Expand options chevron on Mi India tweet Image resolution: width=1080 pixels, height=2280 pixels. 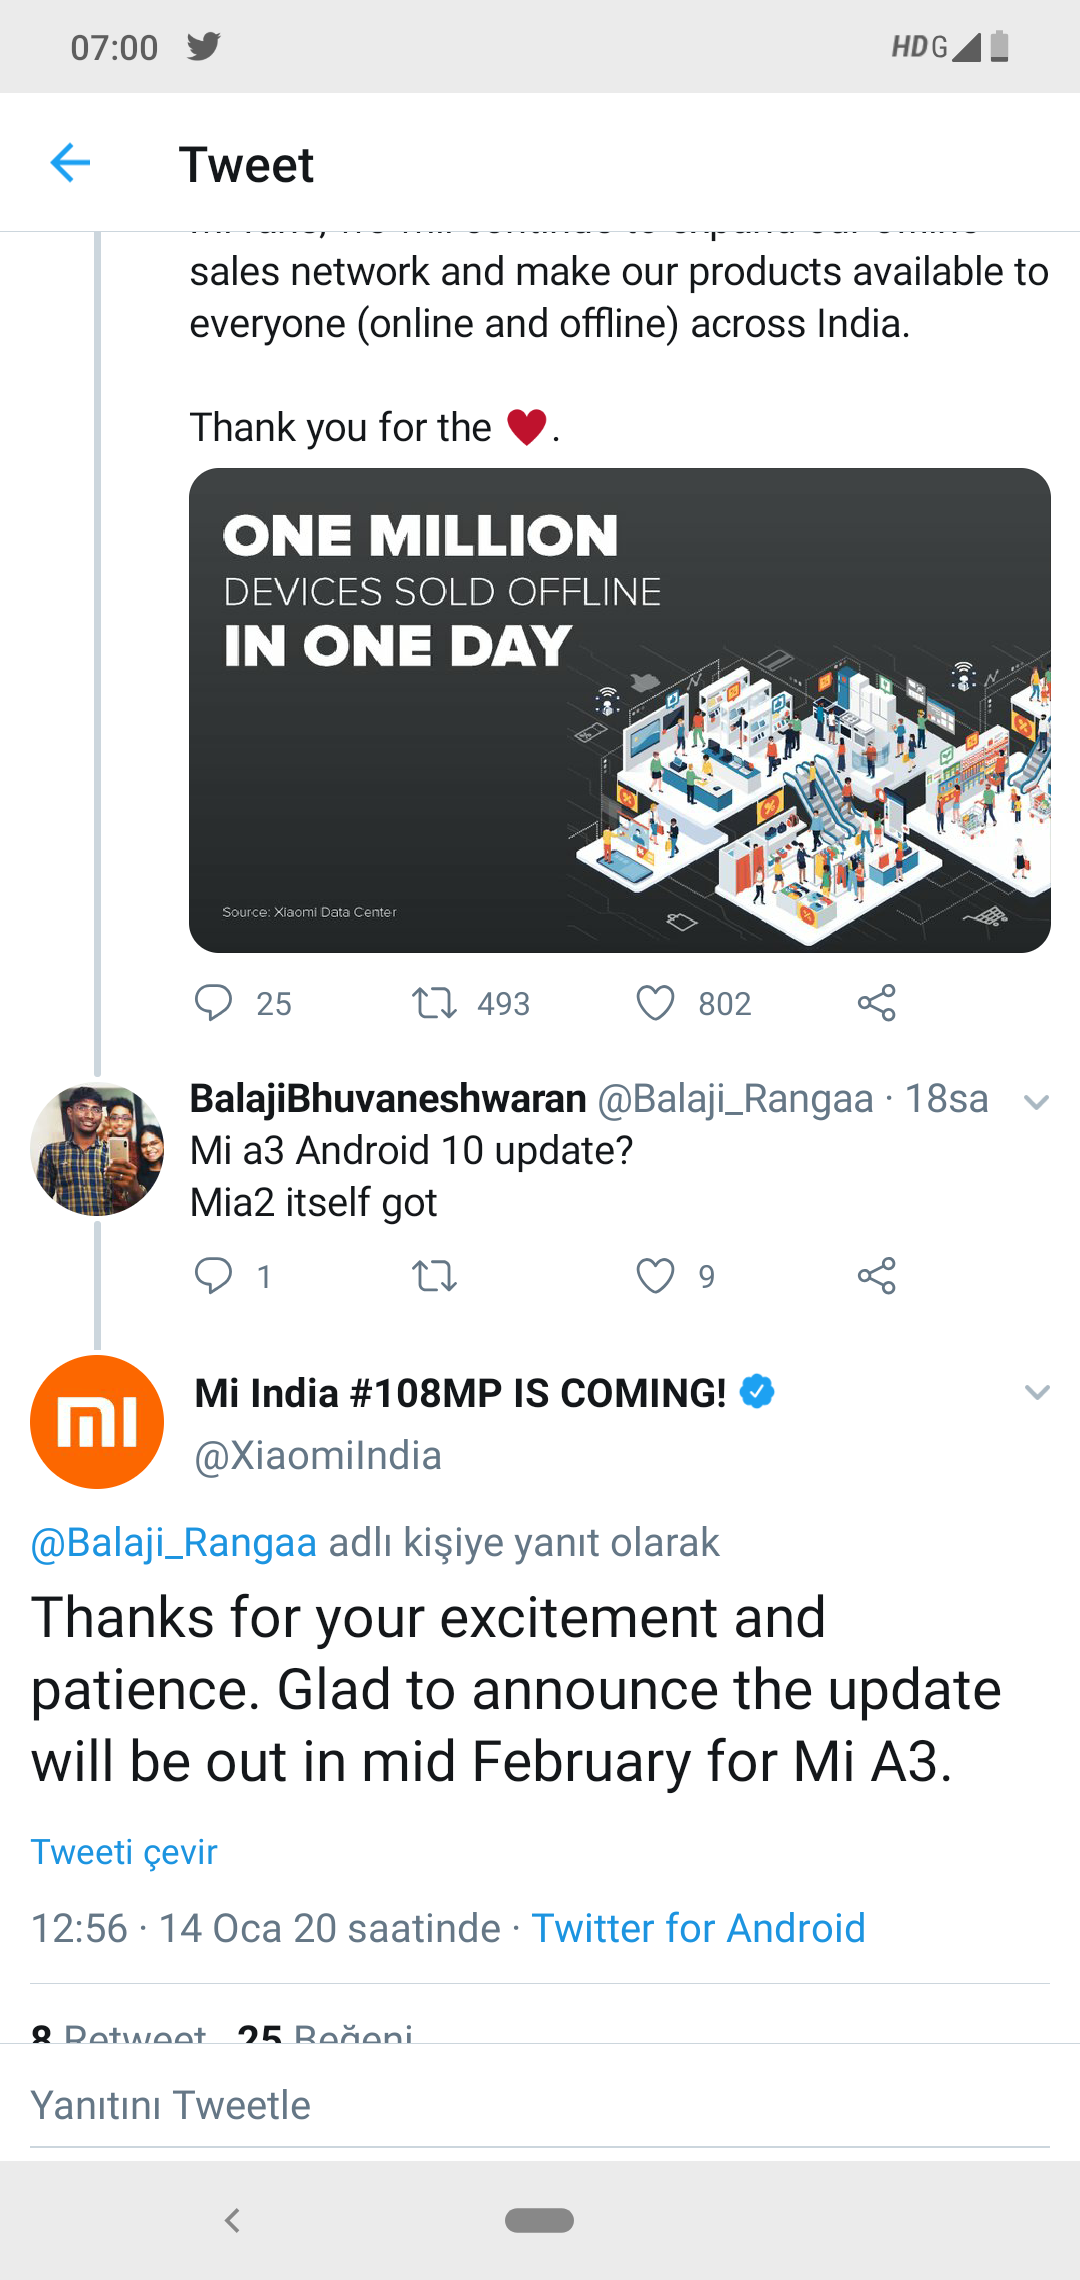coord(1037,1392)
